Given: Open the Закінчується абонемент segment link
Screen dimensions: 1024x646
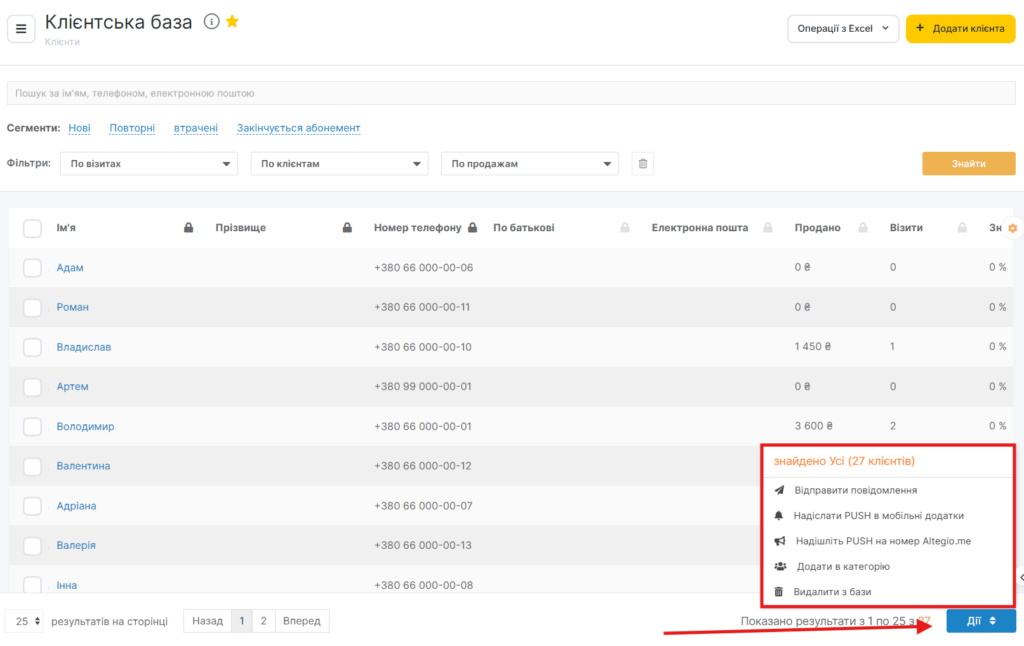Looking at the screenshot, I should [298, 128].
